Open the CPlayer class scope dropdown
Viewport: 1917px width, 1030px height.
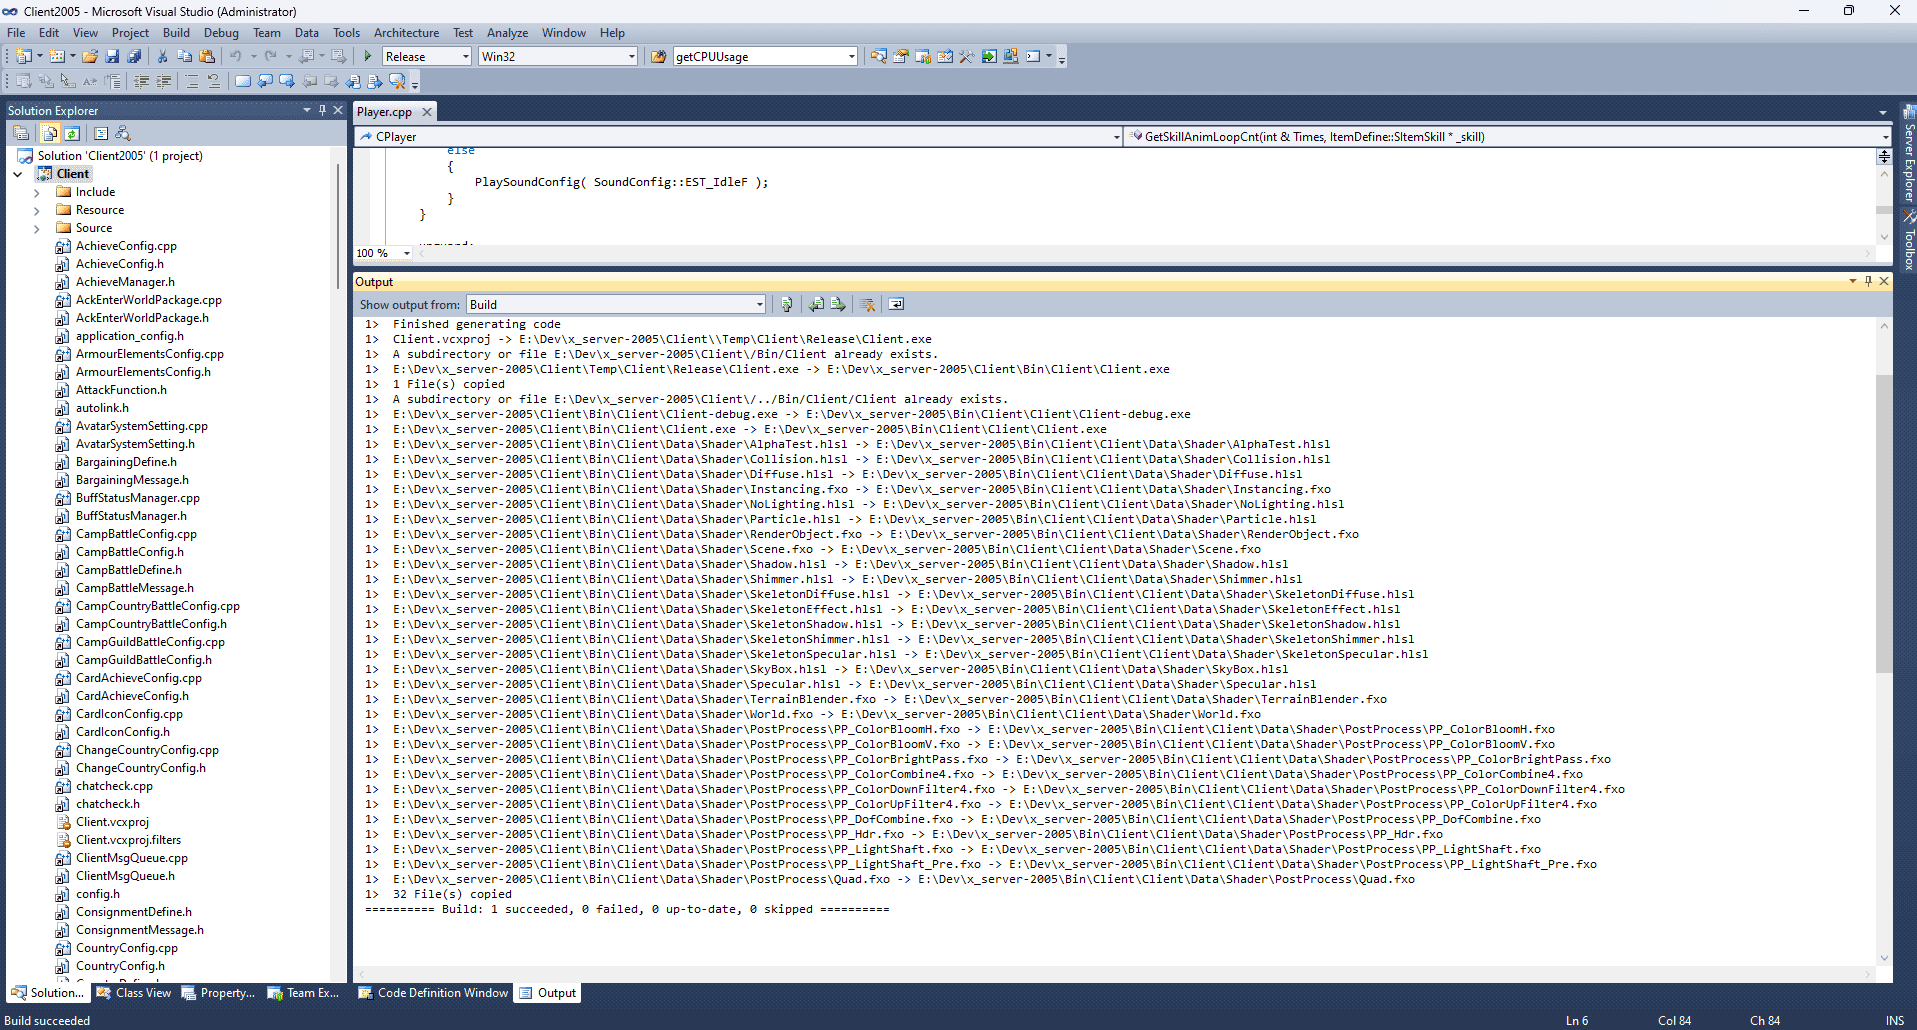1117,137
